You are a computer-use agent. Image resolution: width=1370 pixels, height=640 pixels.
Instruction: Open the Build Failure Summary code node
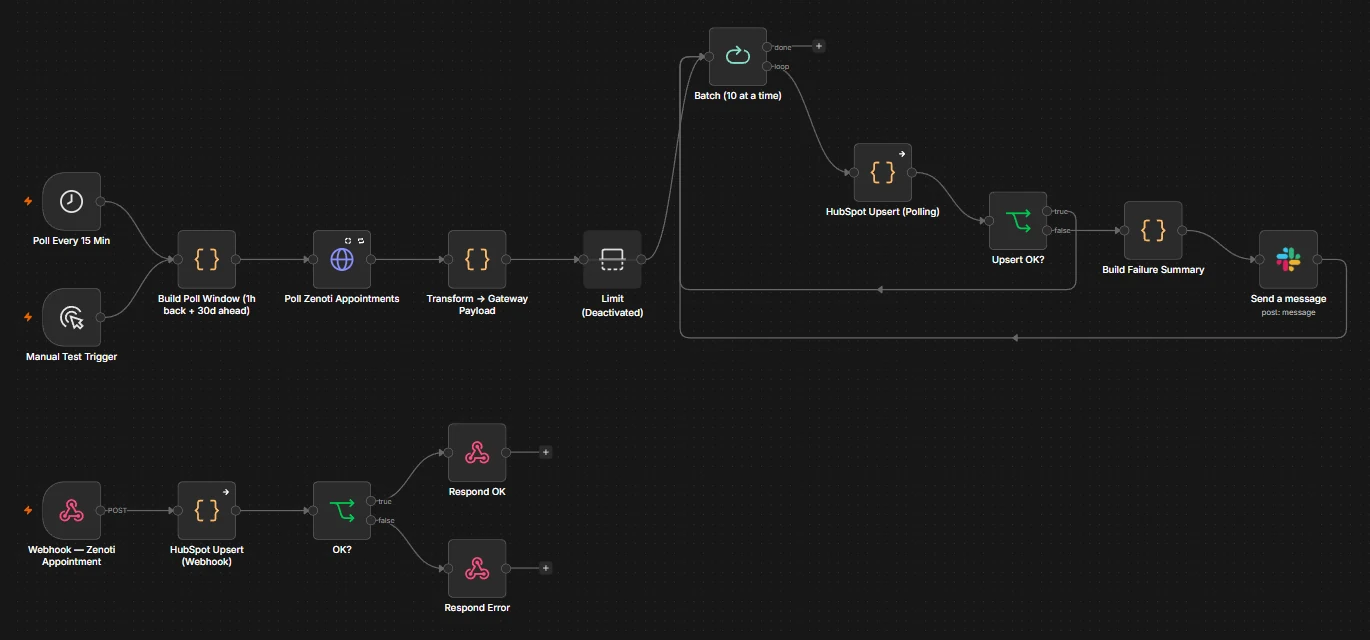click(x=1153, y=230)
